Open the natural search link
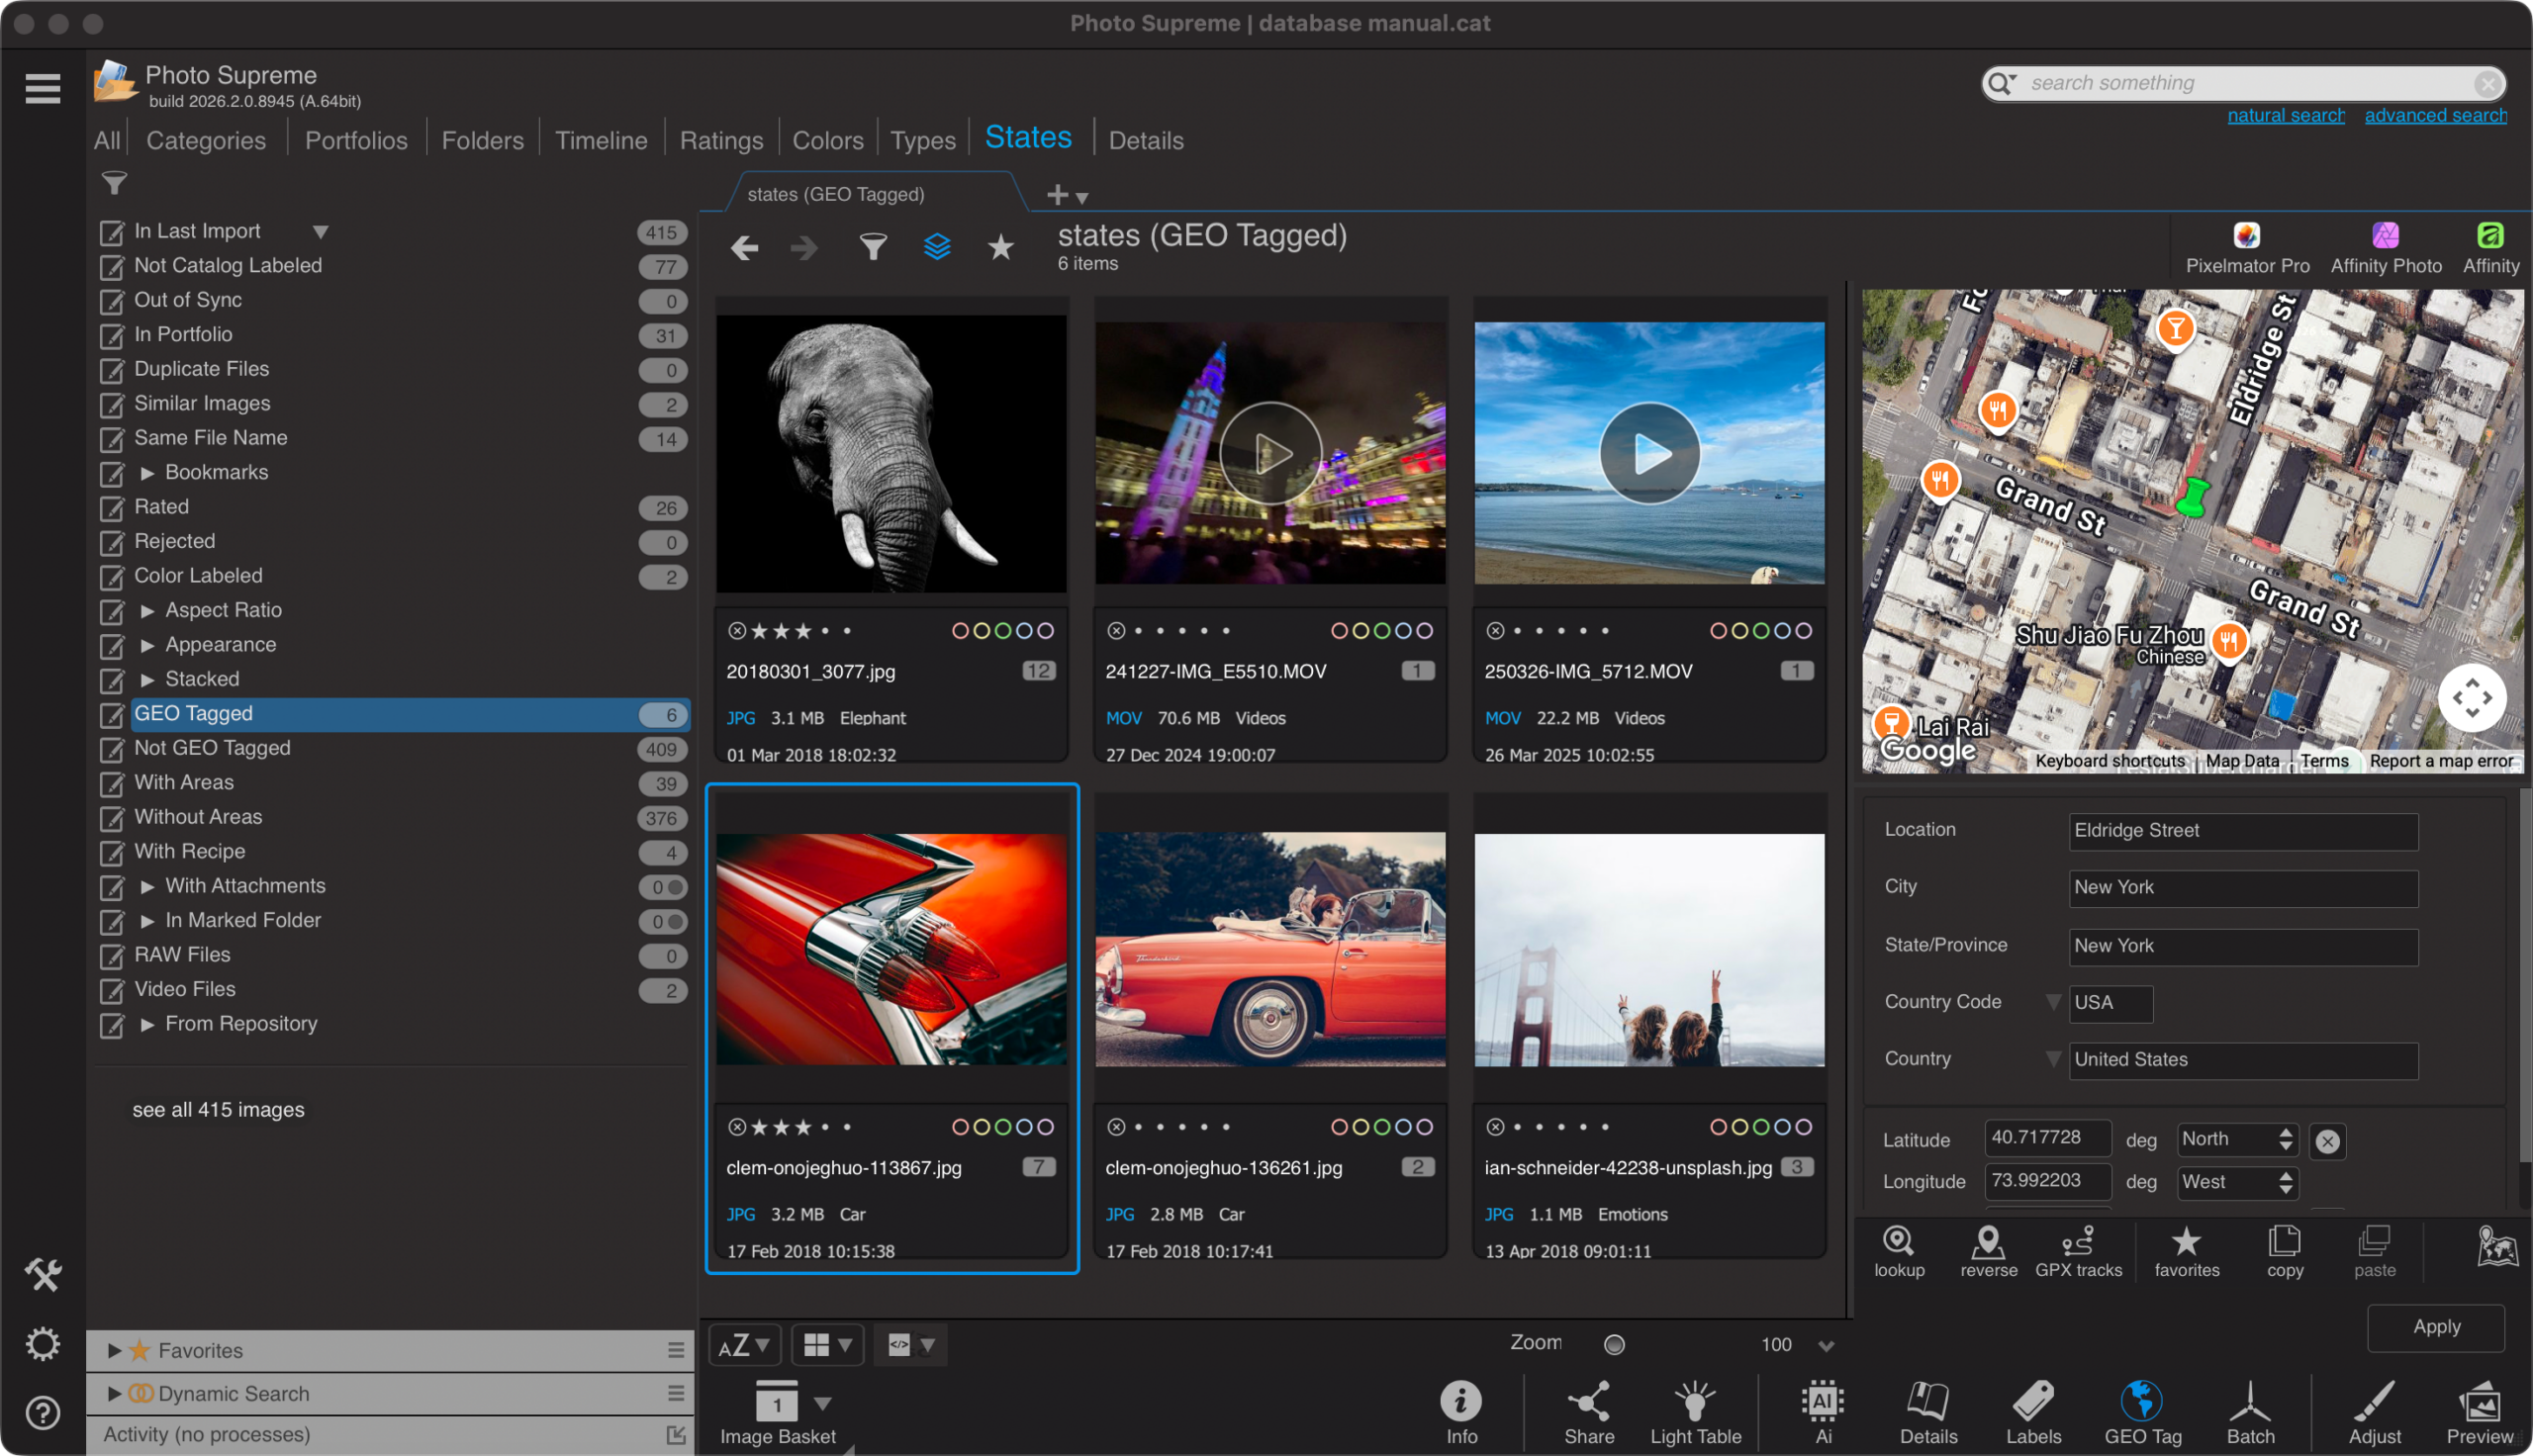Viewport: 2533px width, 1456px height. (x=2285, y=115)
